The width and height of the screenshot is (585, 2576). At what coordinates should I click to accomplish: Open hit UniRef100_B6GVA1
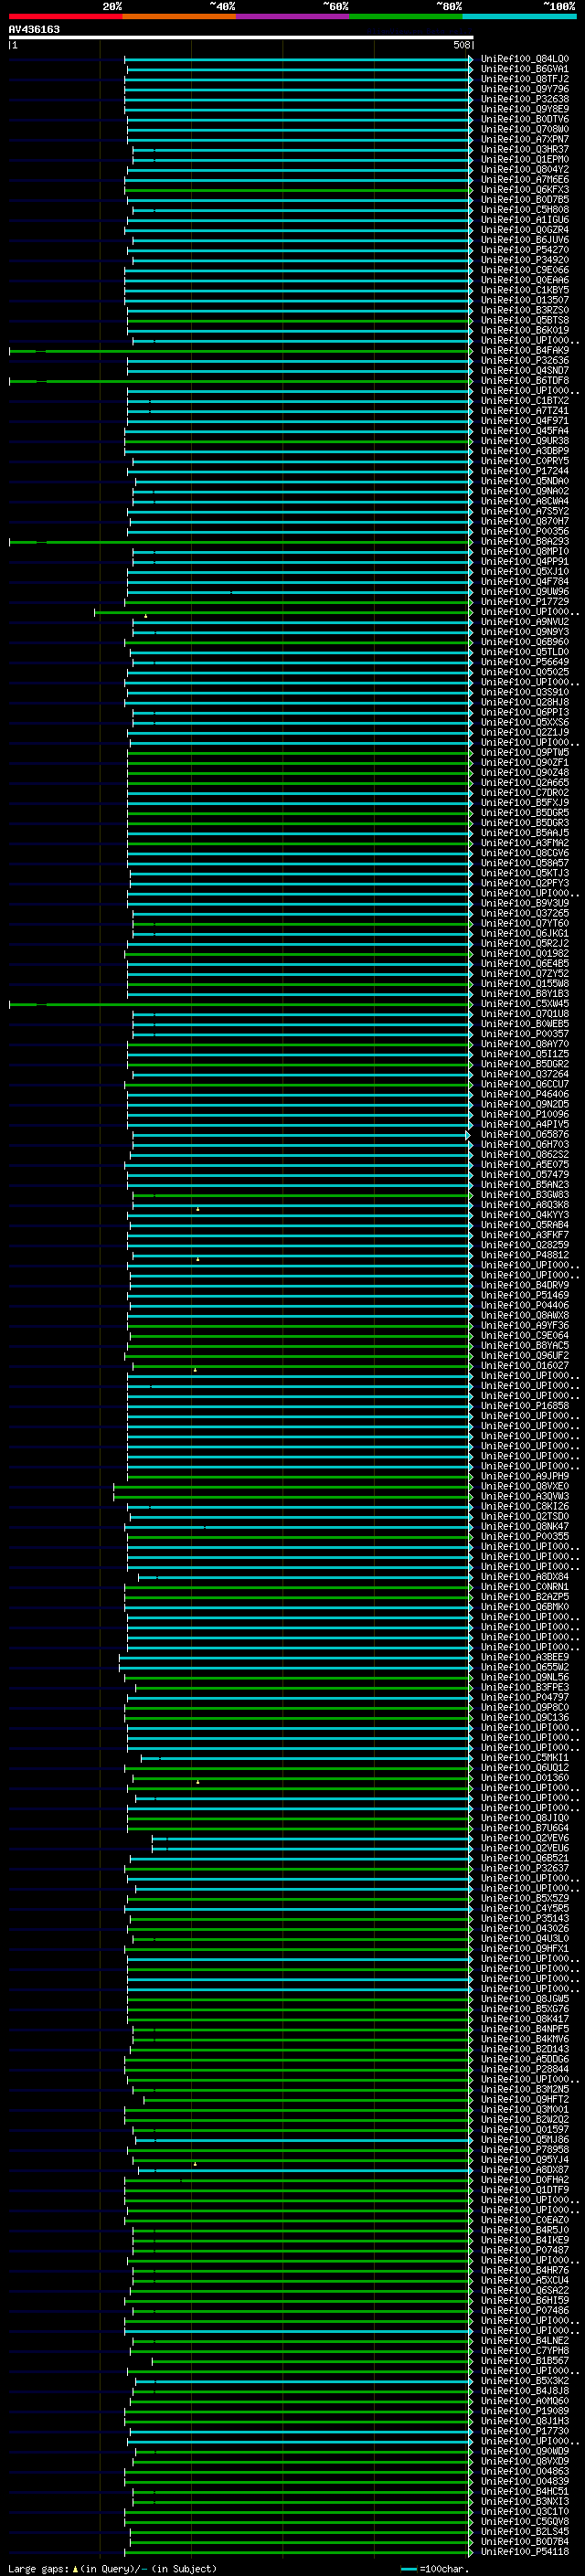[524, 69]
